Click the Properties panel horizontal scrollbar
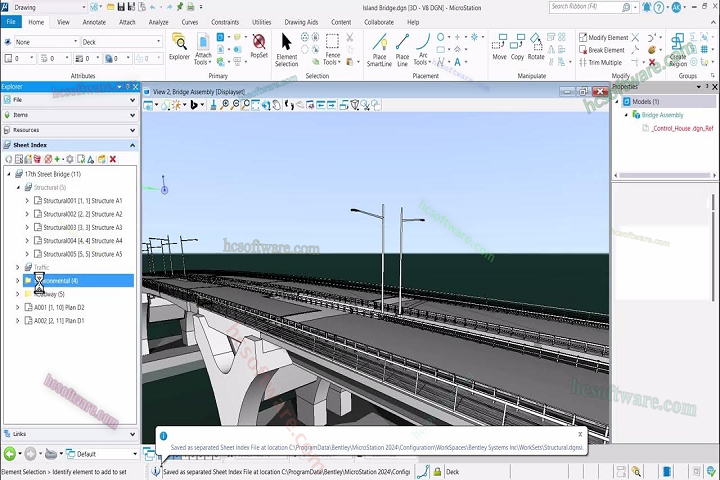 [665, 175]
